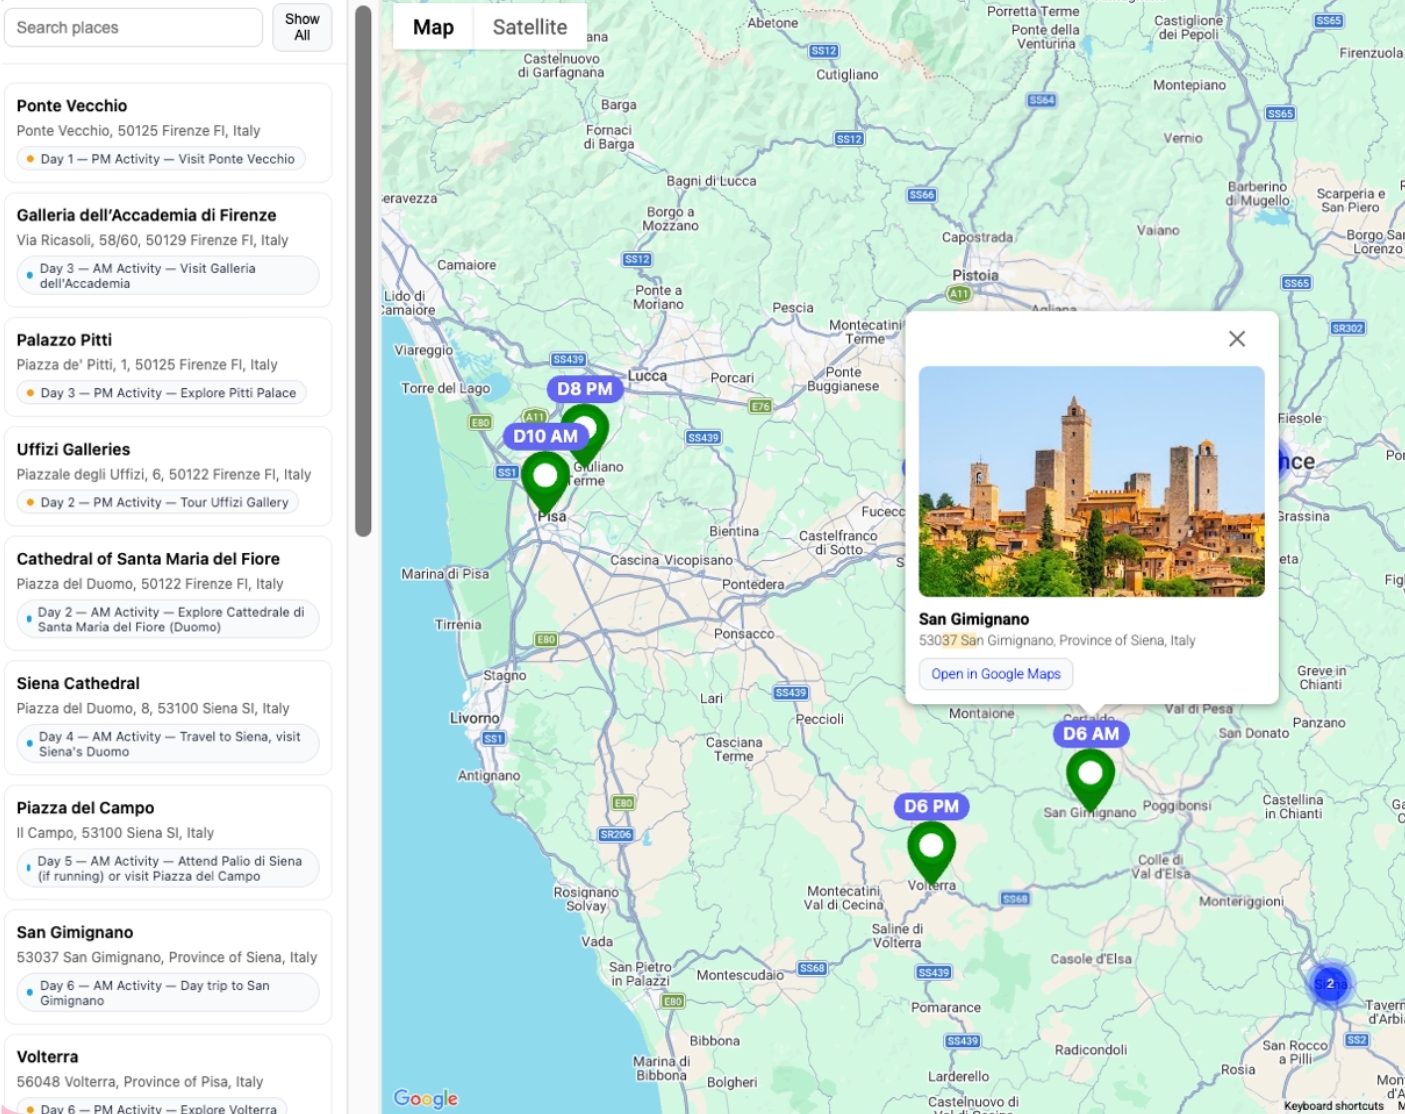
Task: Focus the Search places input field
Action: tap(133, 27)
